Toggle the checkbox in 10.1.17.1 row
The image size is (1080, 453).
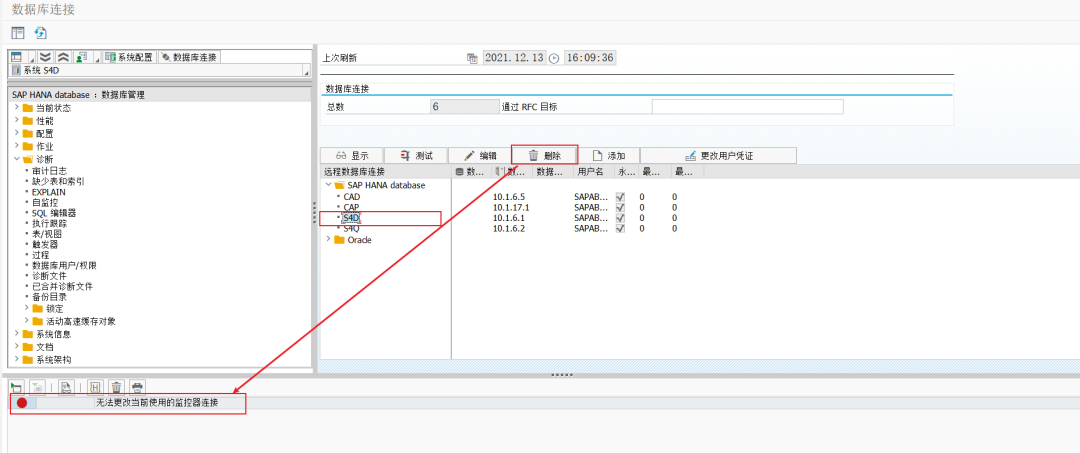(621, 207)
